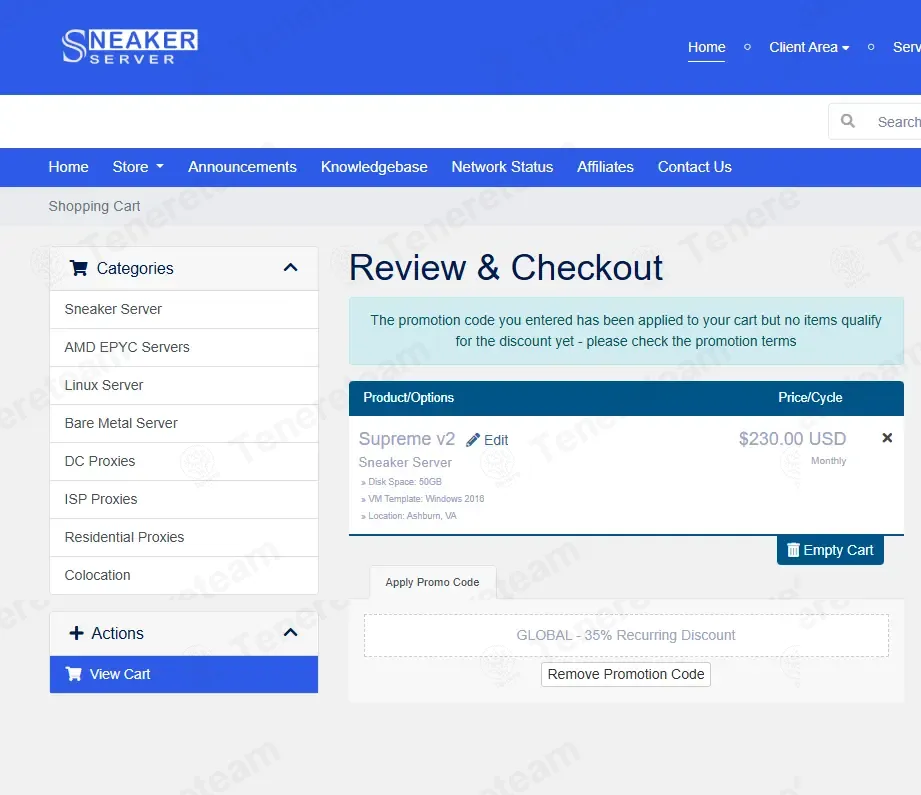Select the Apply Promo Code tab
This screenshot has height=795, width=921.
tap(432, 582)
